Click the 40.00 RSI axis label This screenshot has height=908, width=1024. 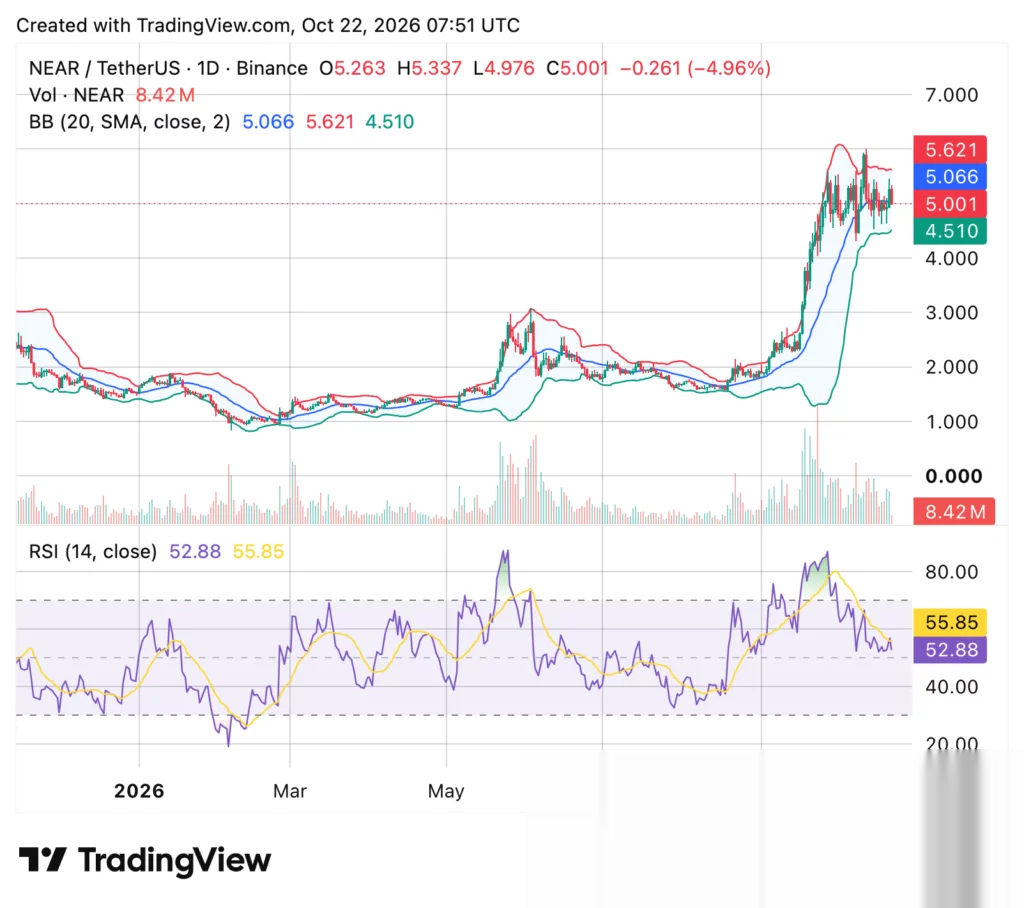(x=952, y=687)
